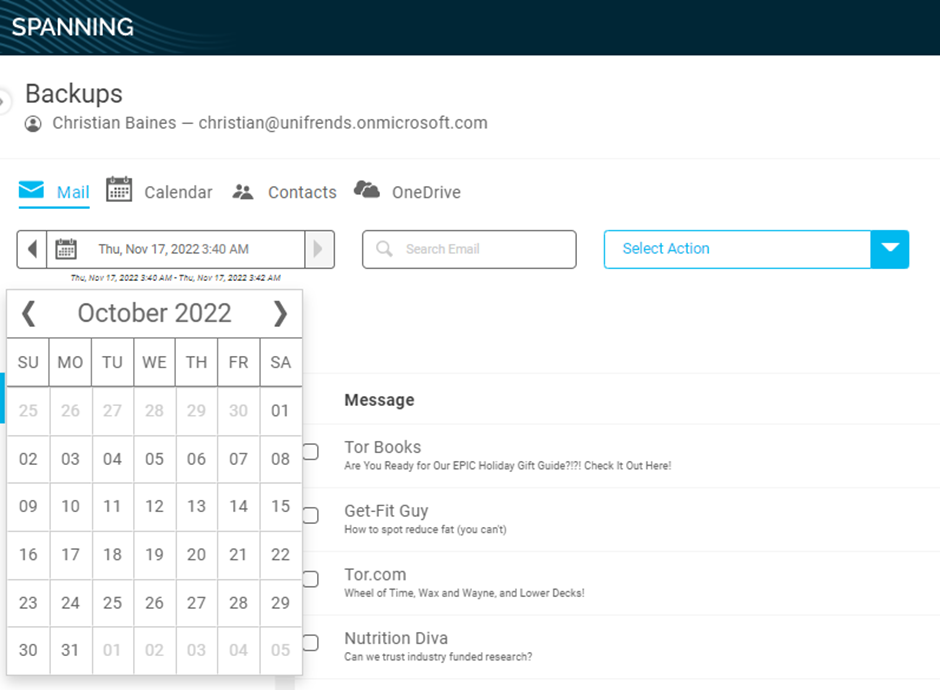Click 'Can we trust industry funded research?' subject

tap(438, 657)
